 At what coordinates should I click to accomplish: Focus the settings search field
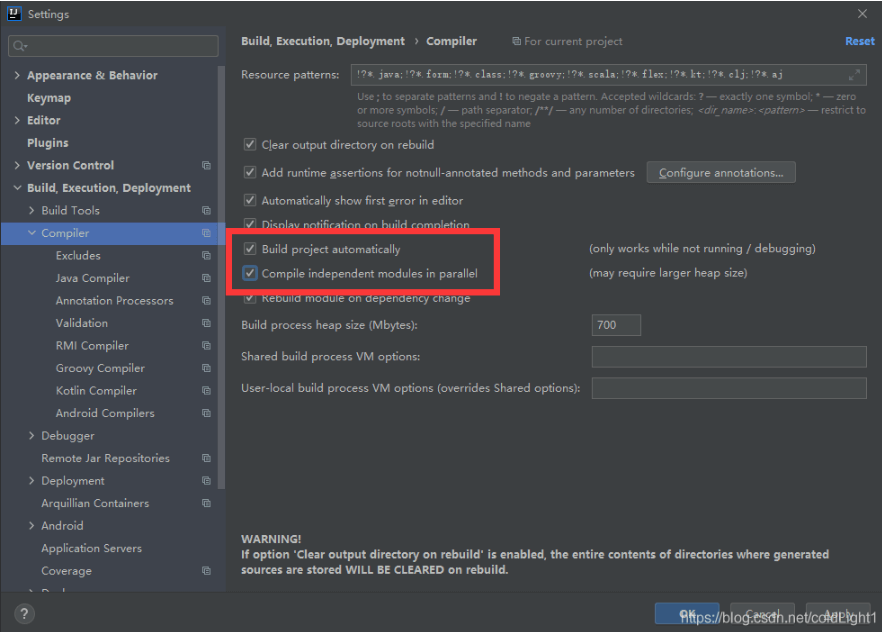pyautogui.click(x=113, y=46)
